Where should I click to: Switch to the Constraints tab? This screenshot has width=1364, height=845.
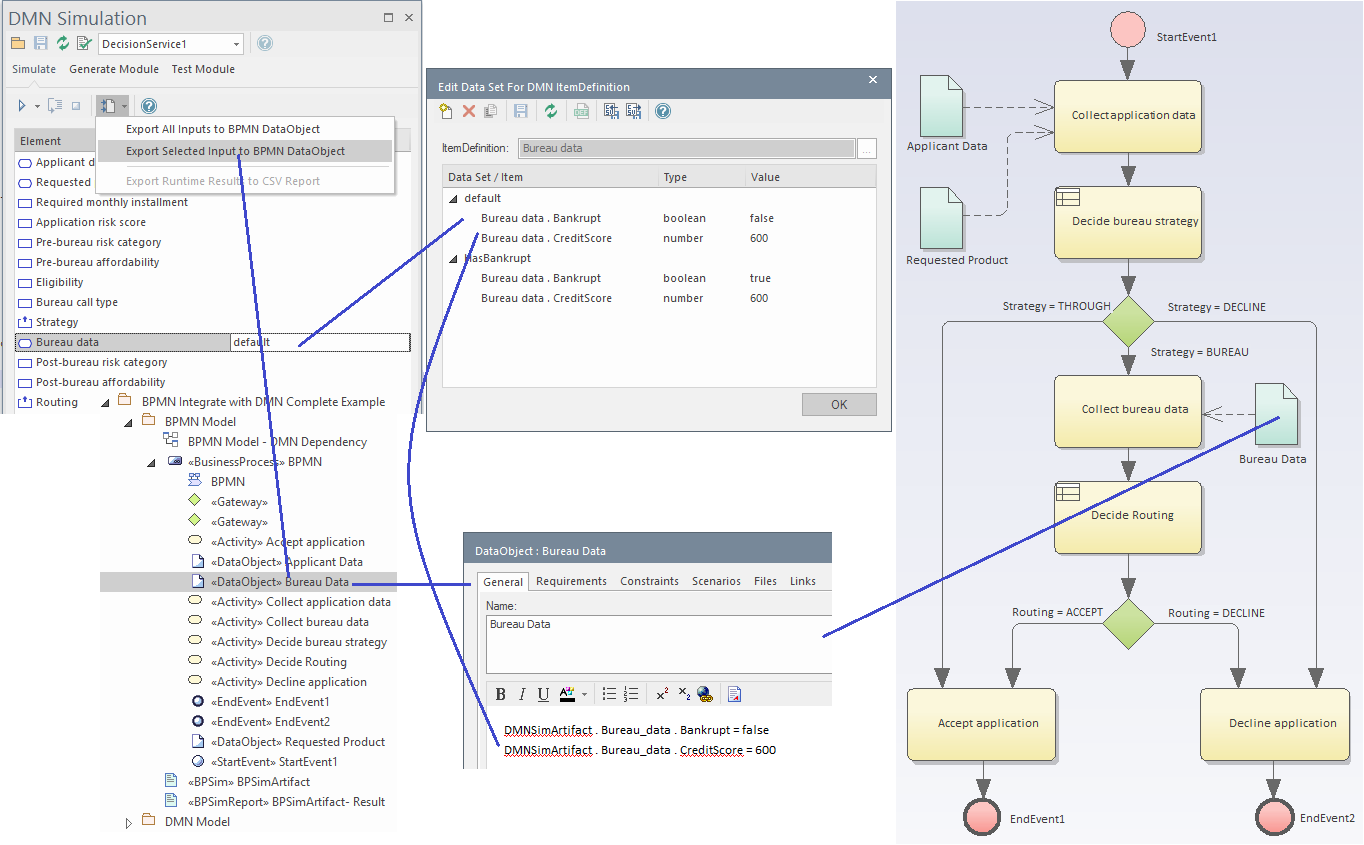point(650,580)
